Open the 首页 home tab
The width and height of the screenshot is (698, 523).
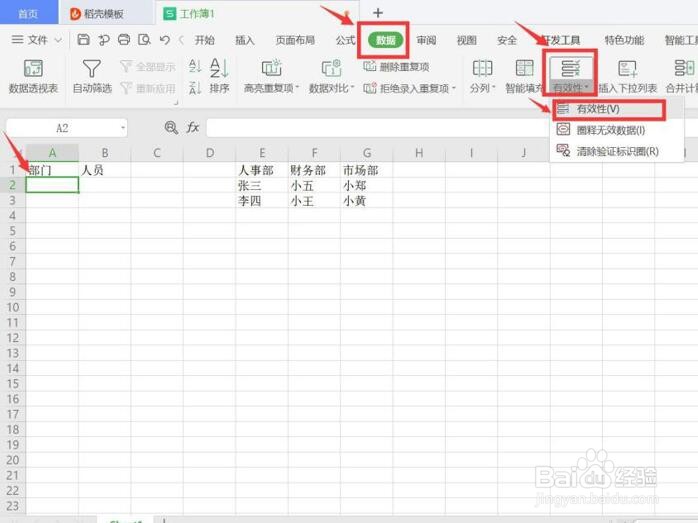[28, 13]
